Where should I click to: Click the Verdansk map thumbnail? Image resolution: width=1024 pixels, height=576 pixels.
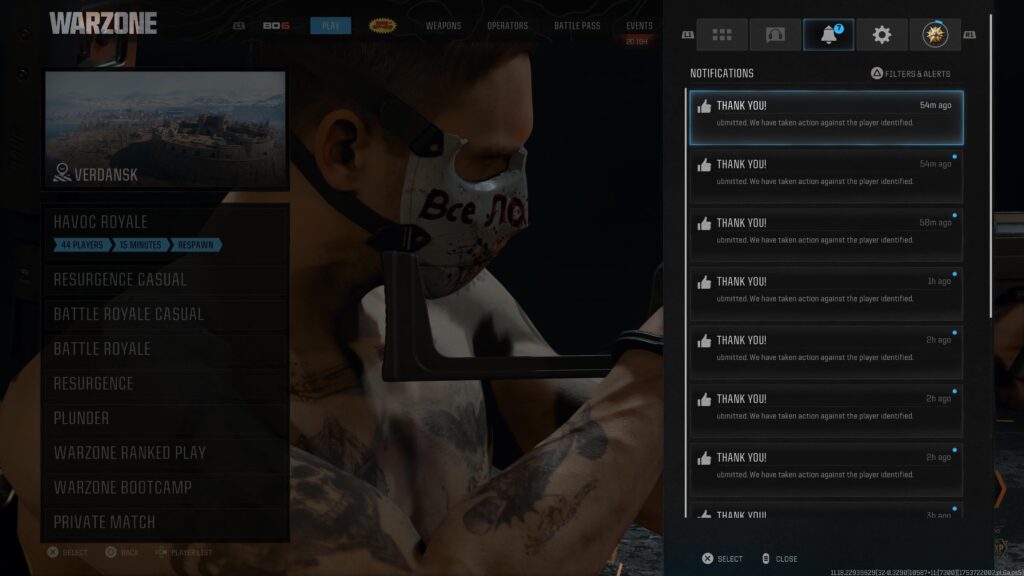click(165, 129)
